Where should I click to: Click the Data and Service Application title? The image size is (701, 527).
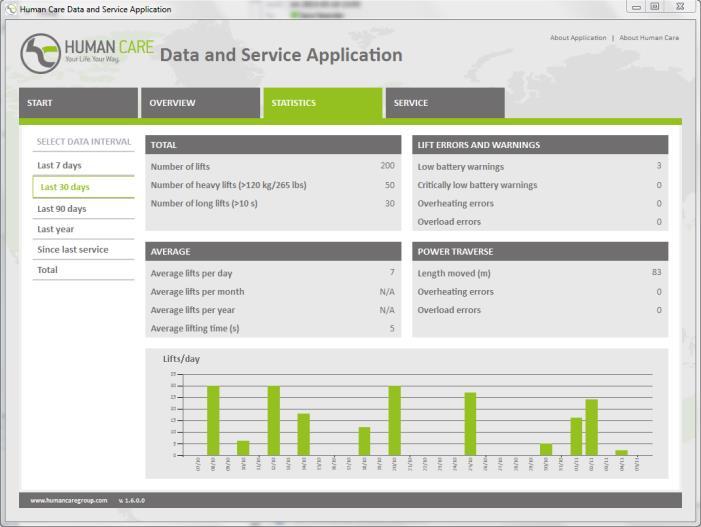[x=281, y=55]
